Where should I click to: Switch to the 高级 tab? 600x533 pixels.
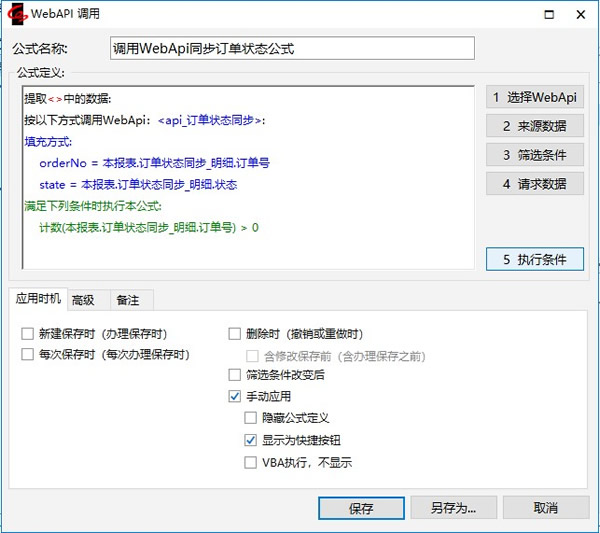pyautogui.click(x=83, y=299)
